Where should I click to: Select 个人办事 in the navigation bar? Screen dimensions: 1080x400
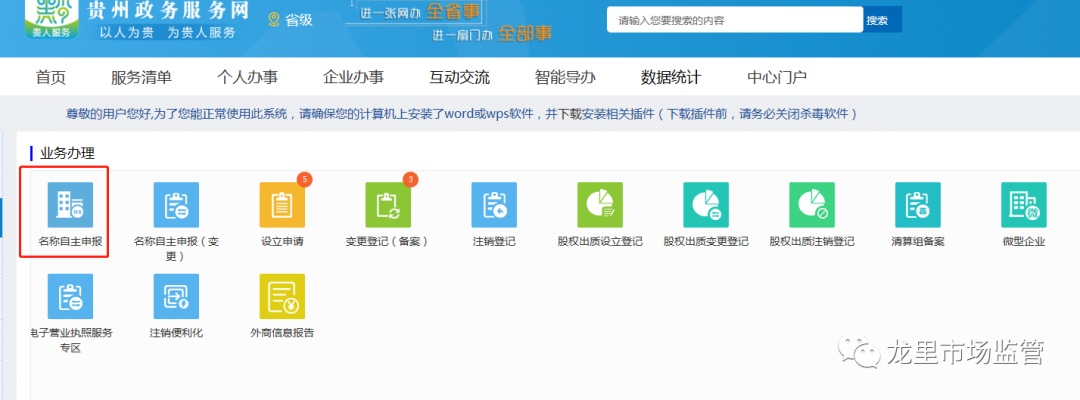tap(247, 77)
